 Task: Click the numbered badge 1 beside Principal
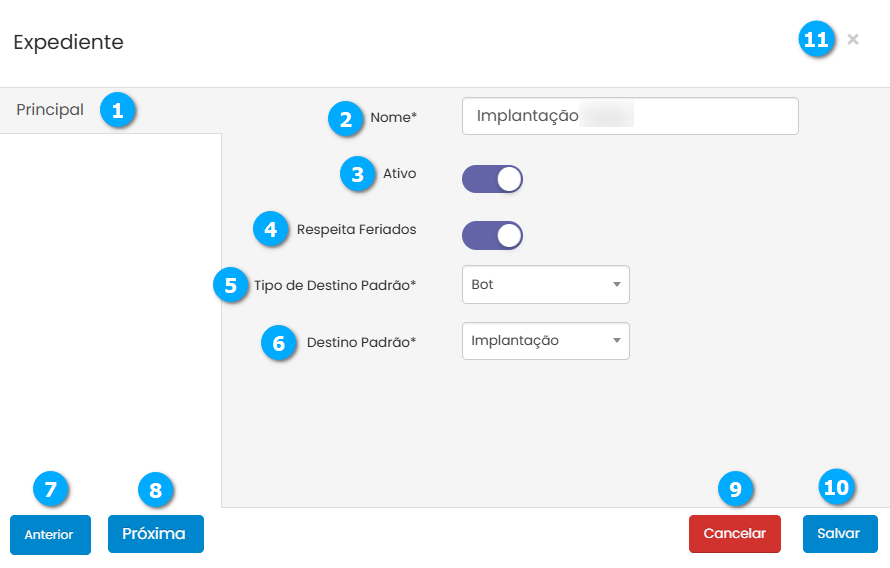[117, 110]
